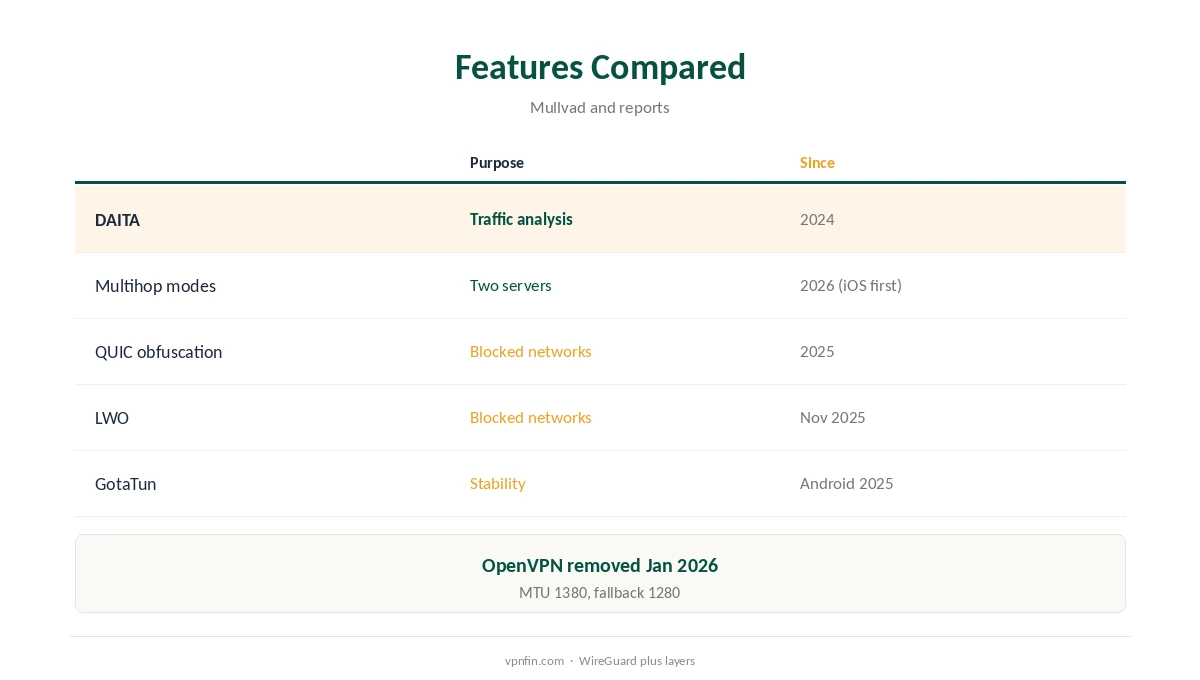This screenshot has width=1200, height=680.
Task: Open the vpnfin.com footer link
Action: (534, 661)
